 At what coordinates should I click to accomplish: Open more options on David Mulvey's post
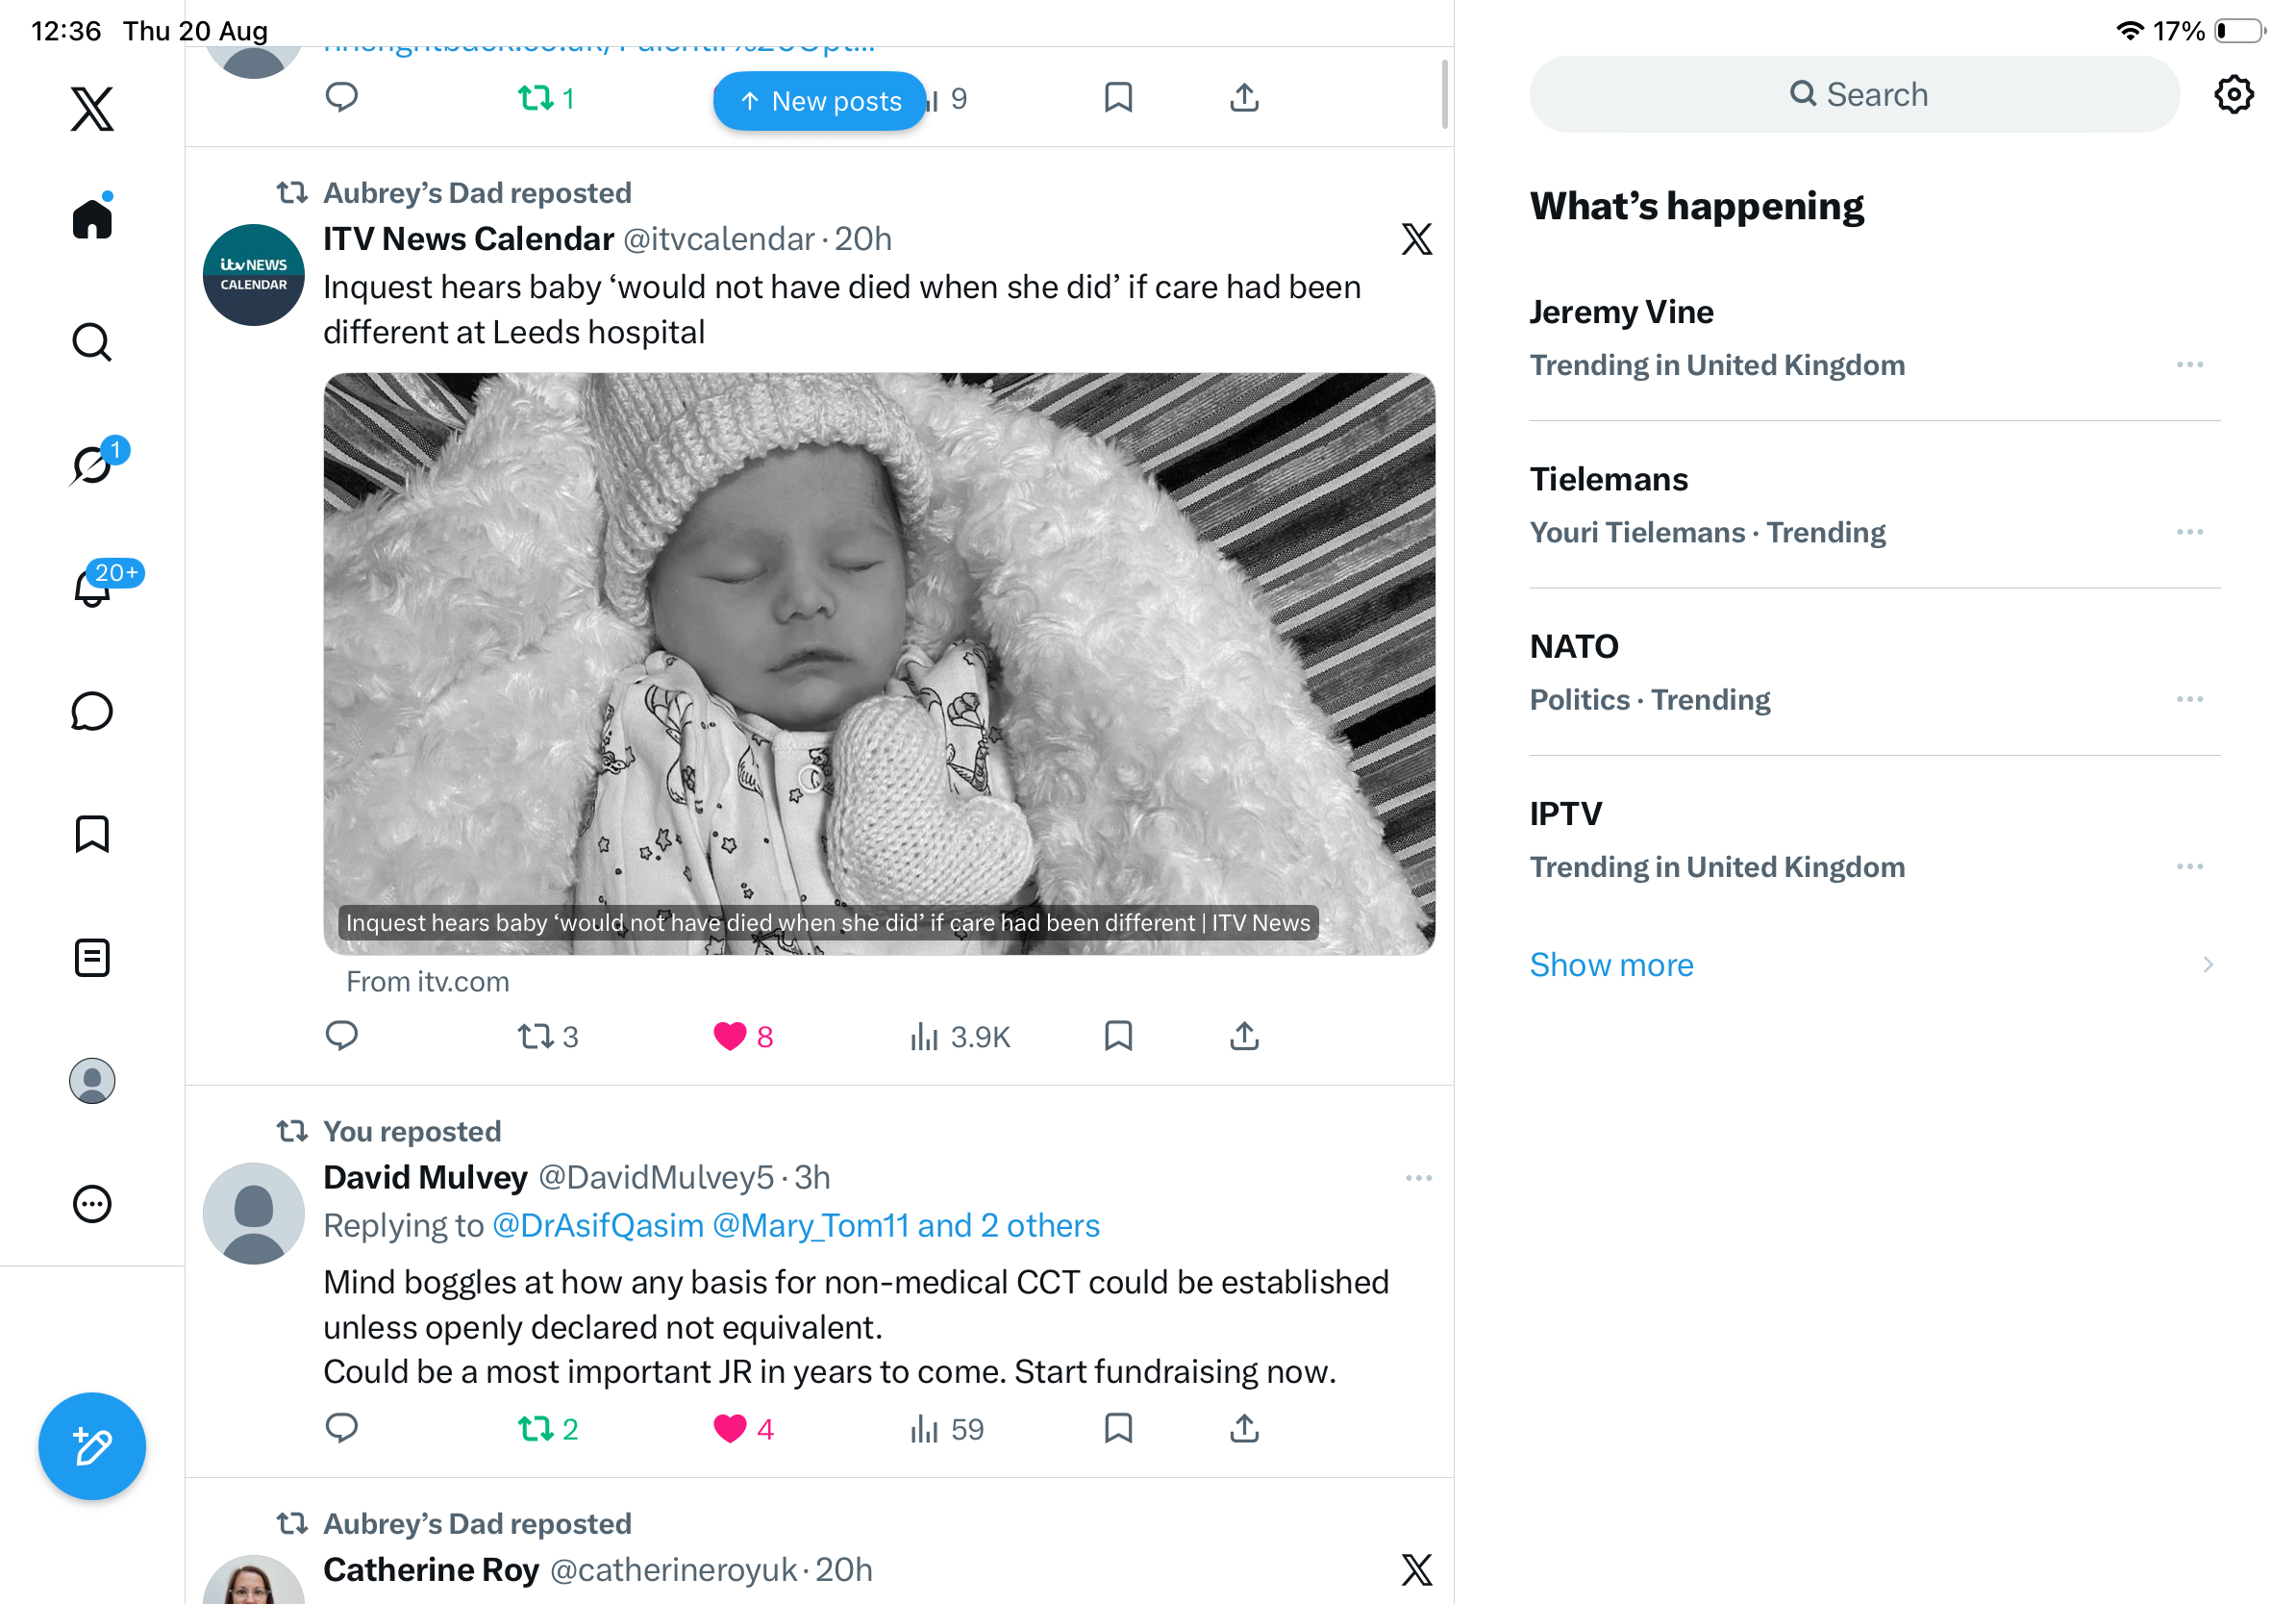pyautogui.click(x=1419, y=1178)
